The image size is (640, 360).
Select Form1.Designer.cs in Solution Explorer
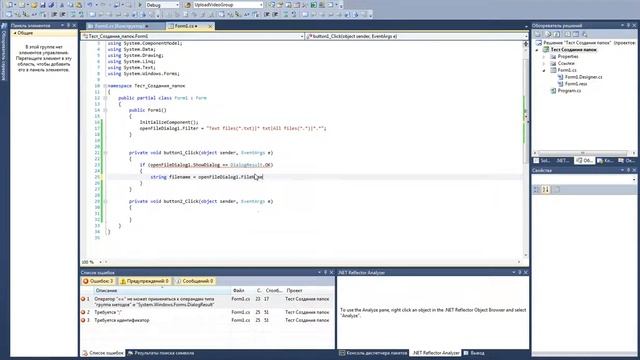click(583, 77)
